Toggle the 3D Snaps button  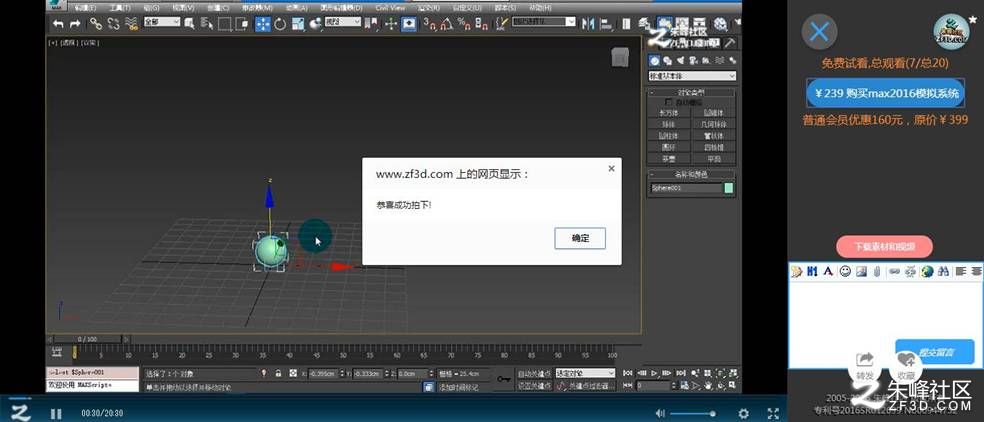(x=429, y=24)
